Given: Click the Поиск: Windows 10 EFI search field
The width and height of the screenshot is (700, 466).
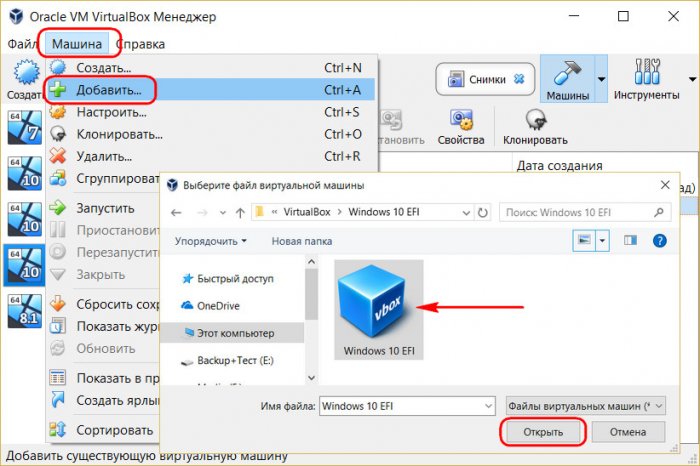Looking at the screenshot, I should (x=585, y=212).
